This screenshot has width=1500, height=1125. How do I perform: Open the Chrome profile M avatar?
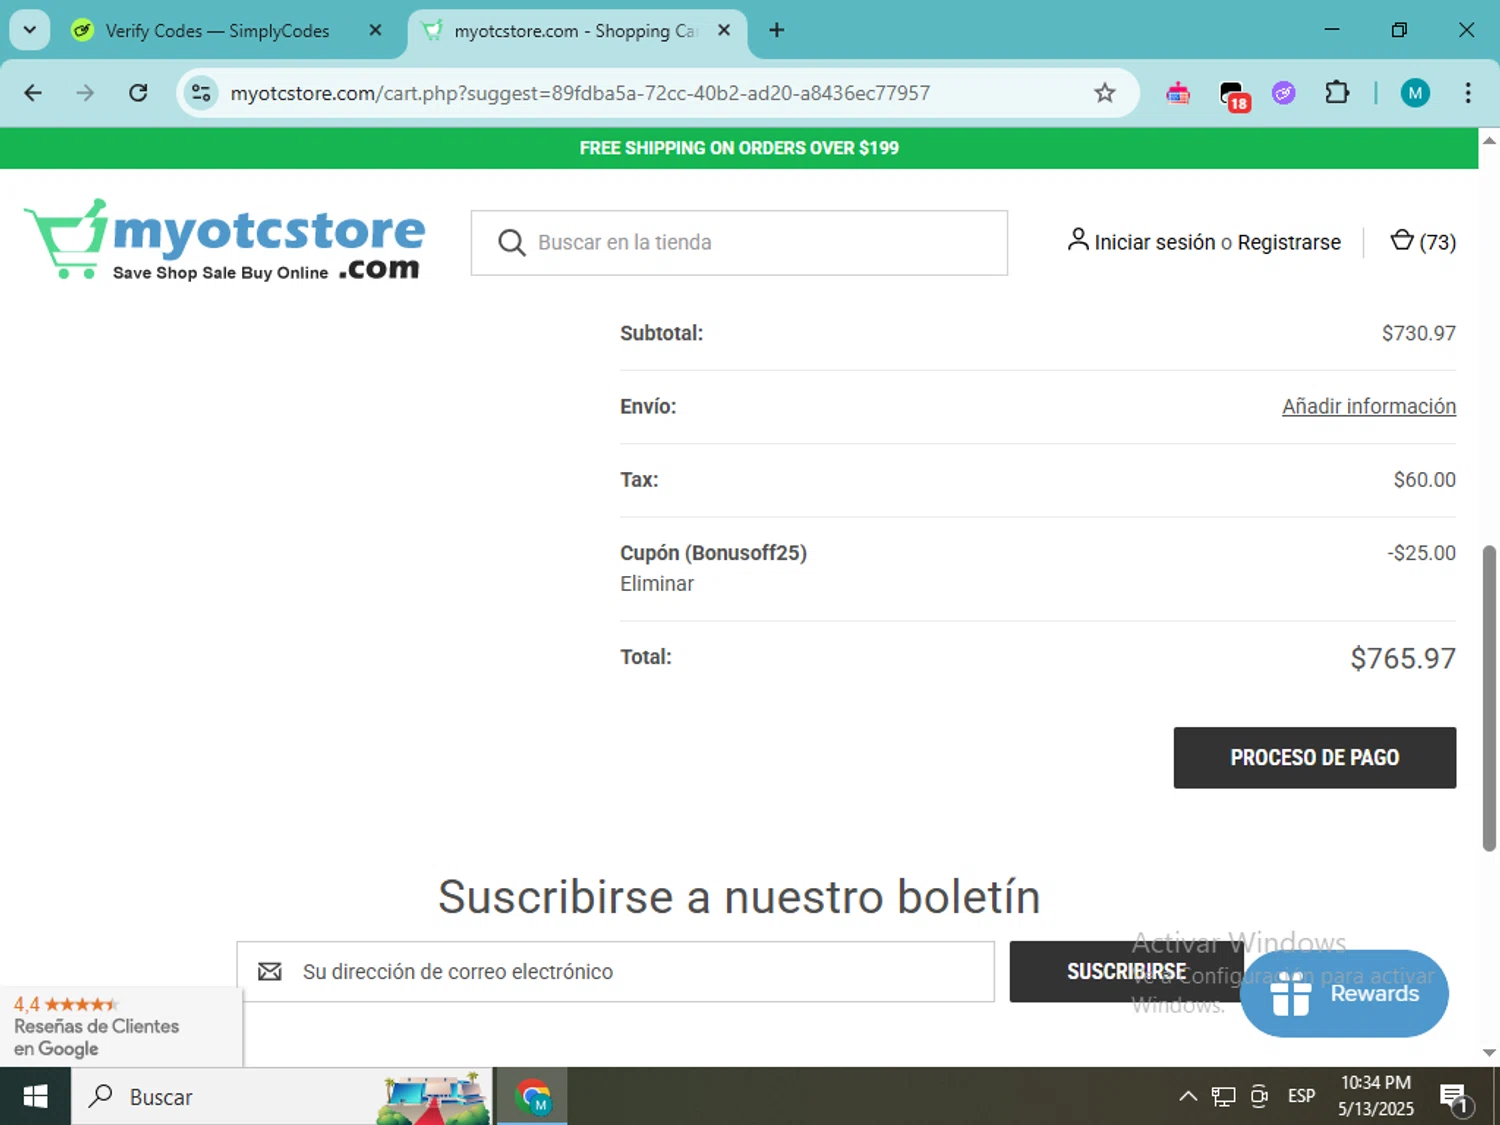(x=1414, y=93)
